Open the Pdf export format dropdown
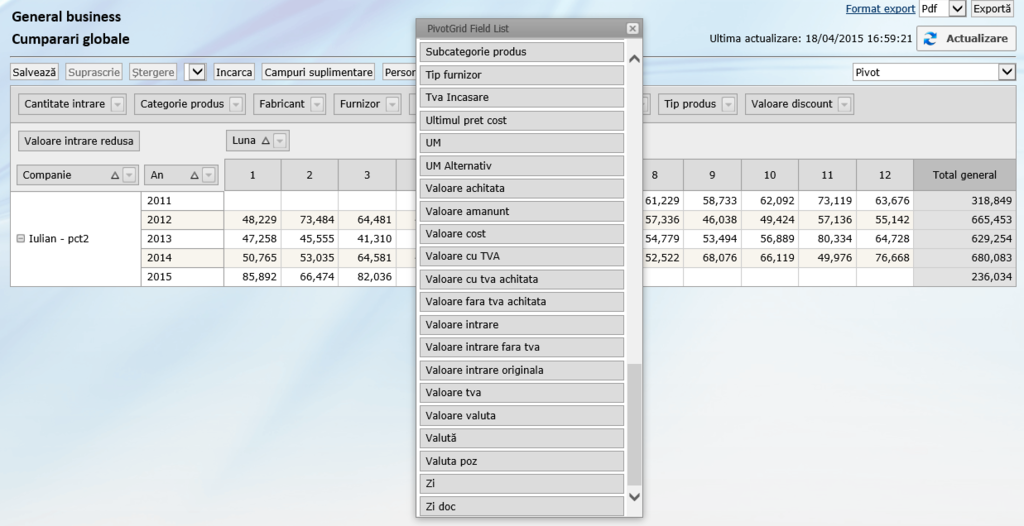The image size is (1024, 526). [x=957, y=9]
